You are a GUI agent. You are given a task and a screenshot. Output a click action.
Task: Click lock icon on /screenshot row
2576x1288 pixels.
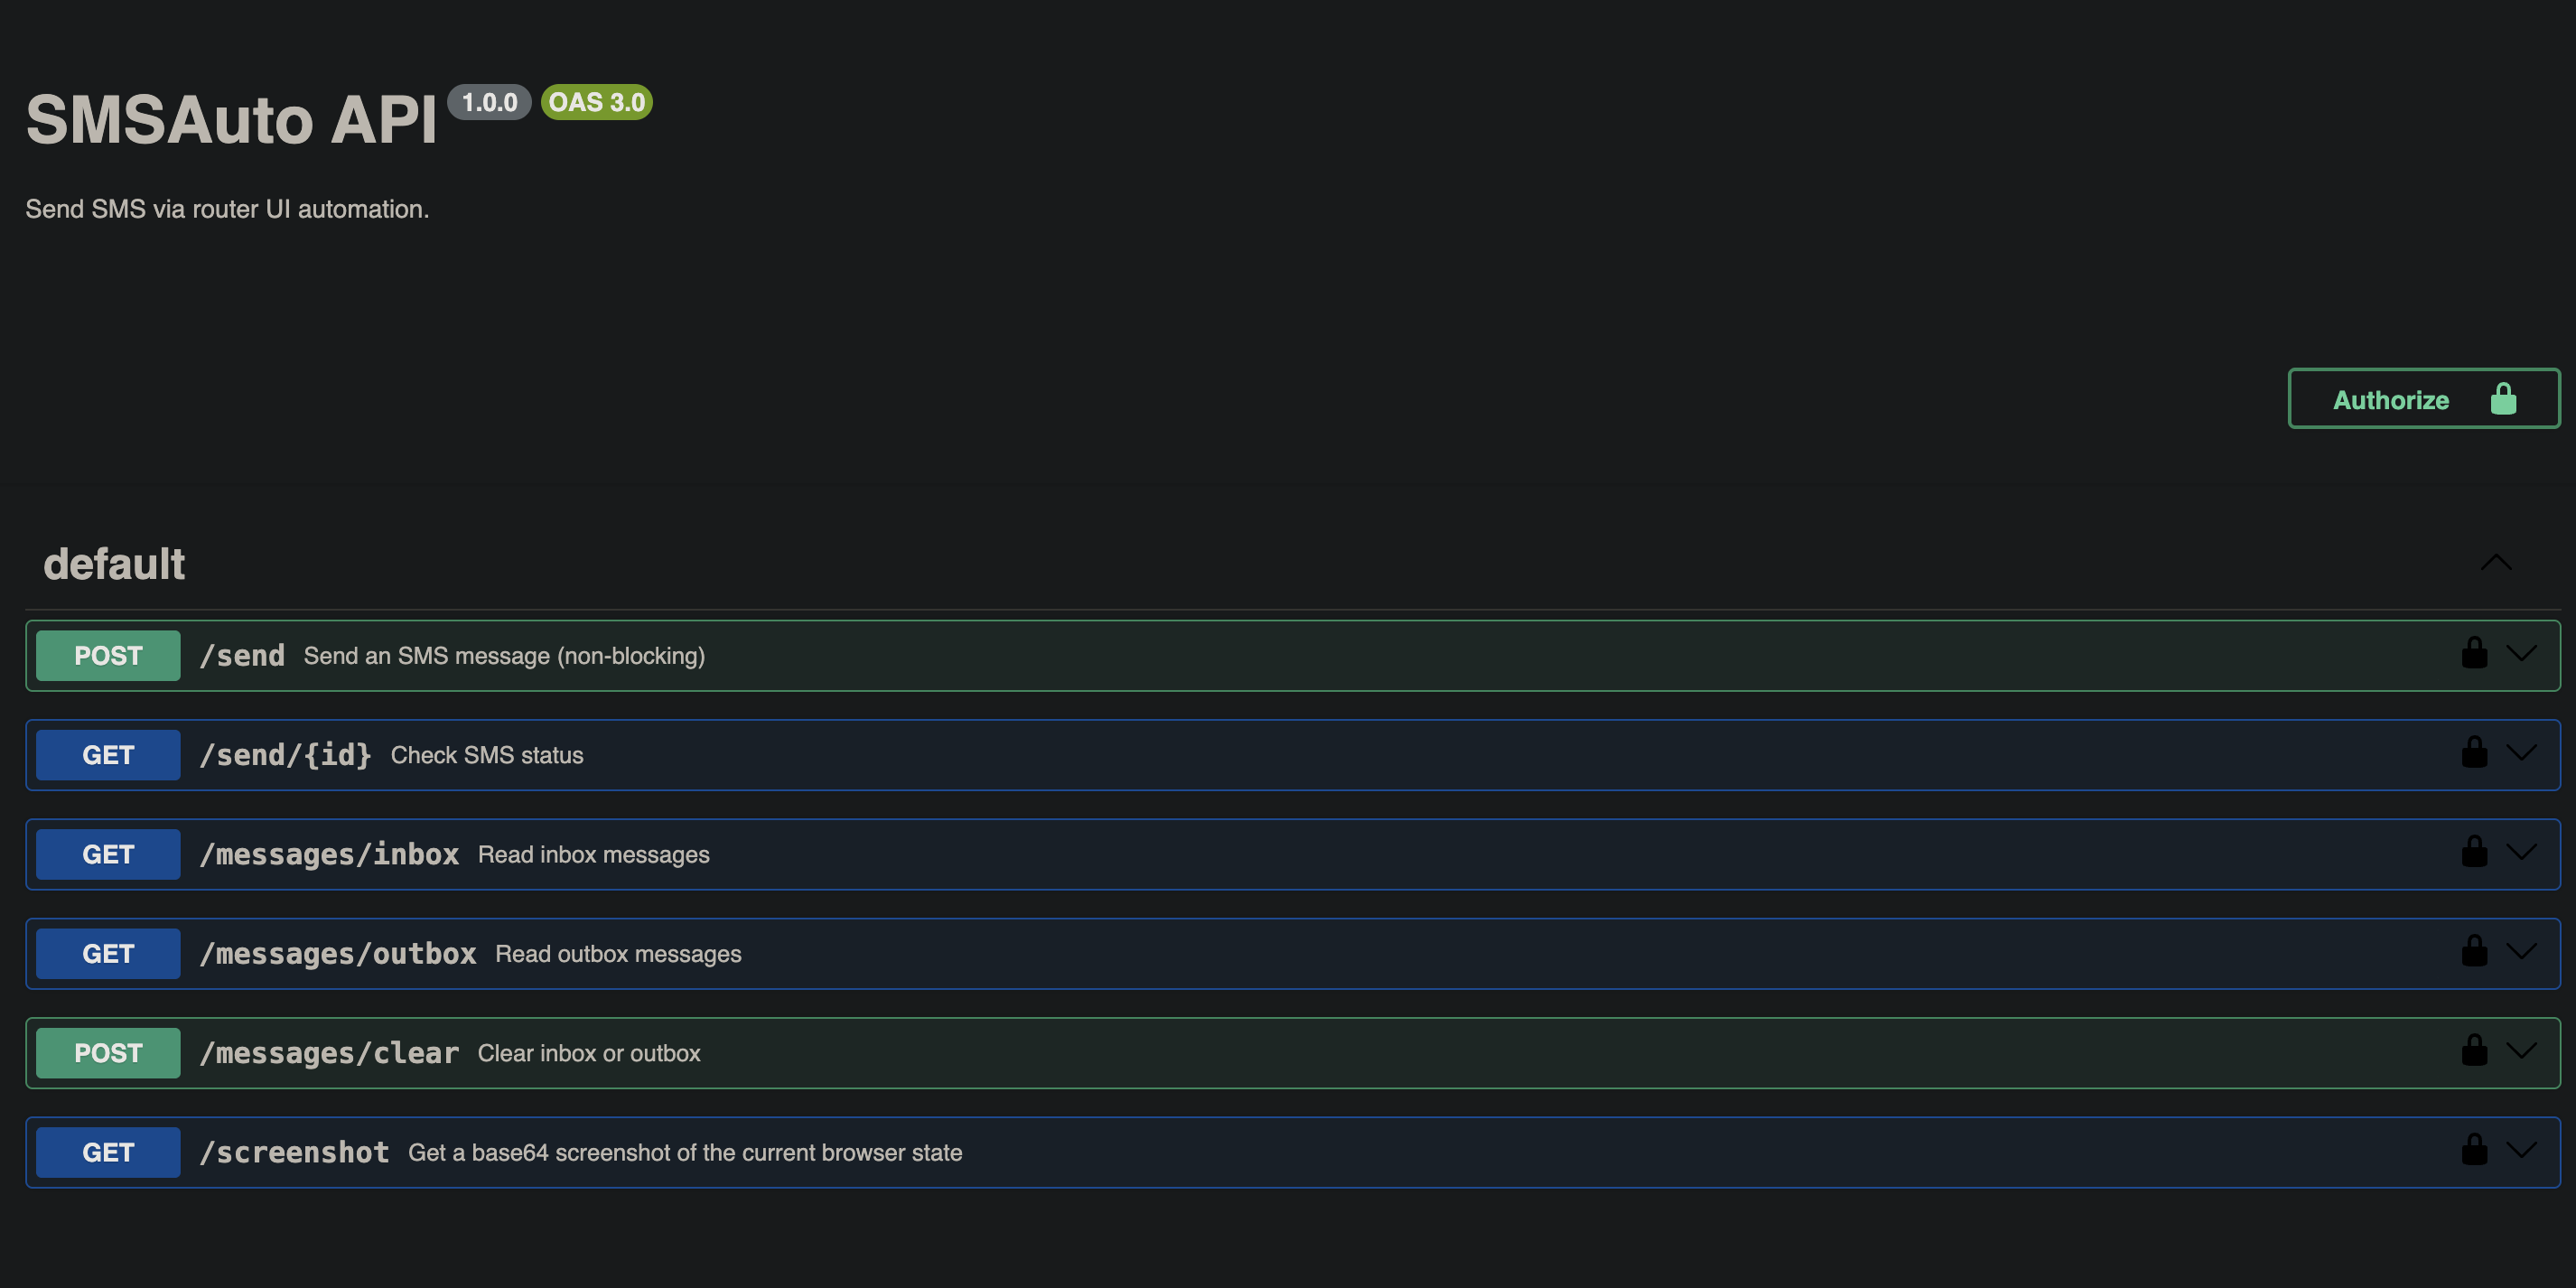[x=2474, y=1150]
